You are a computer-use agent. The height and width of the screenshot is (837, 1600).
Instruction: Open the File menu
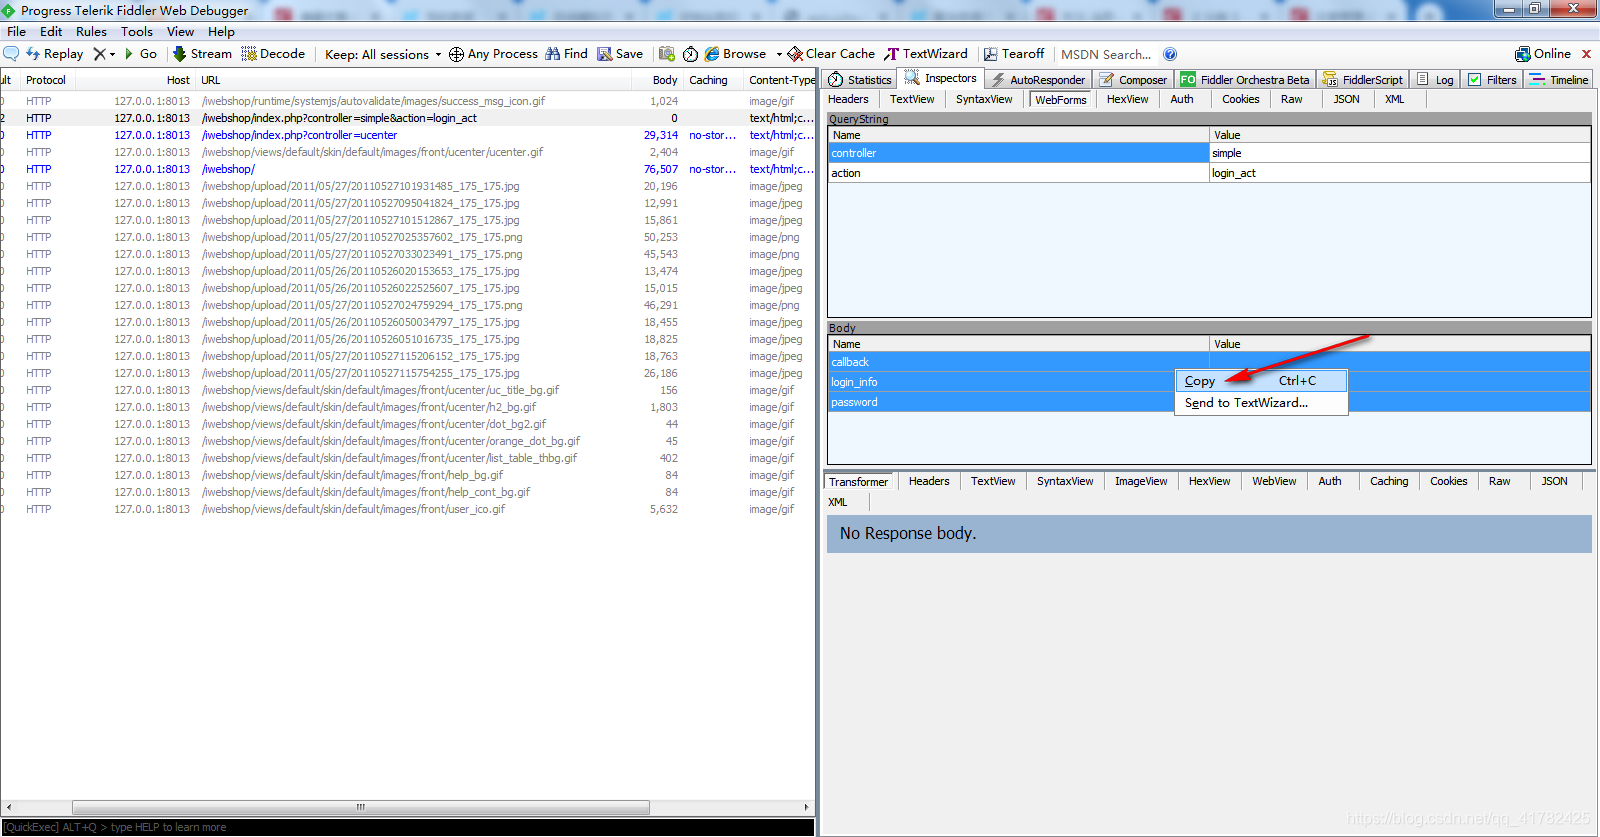17,32
